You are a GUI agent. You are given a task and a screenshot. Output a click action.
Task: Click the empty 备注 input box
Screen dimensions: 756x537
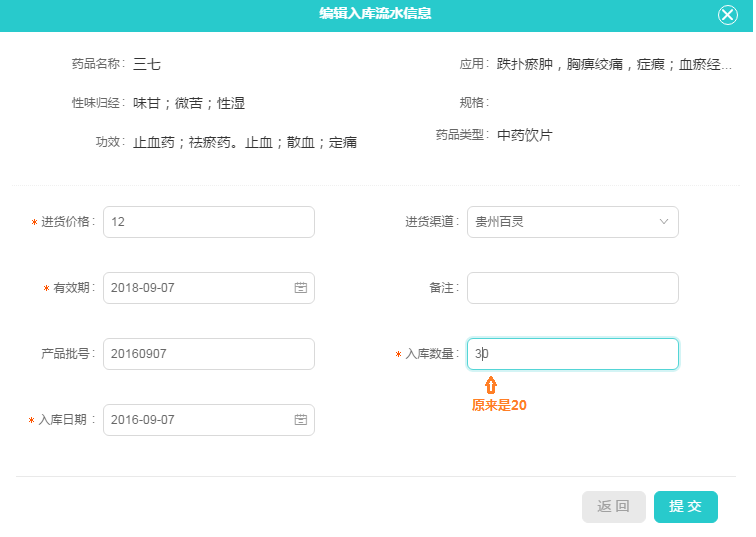[572, 288]
